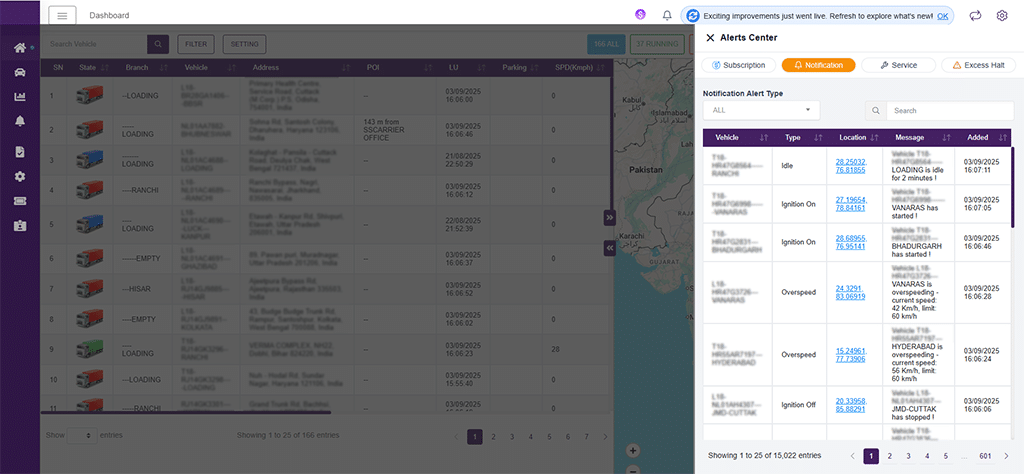Click the red truck in row 1
Image resolution: width=1024 pixels, height=474 pixels.
pyautogui.click(x=89, y=96)
